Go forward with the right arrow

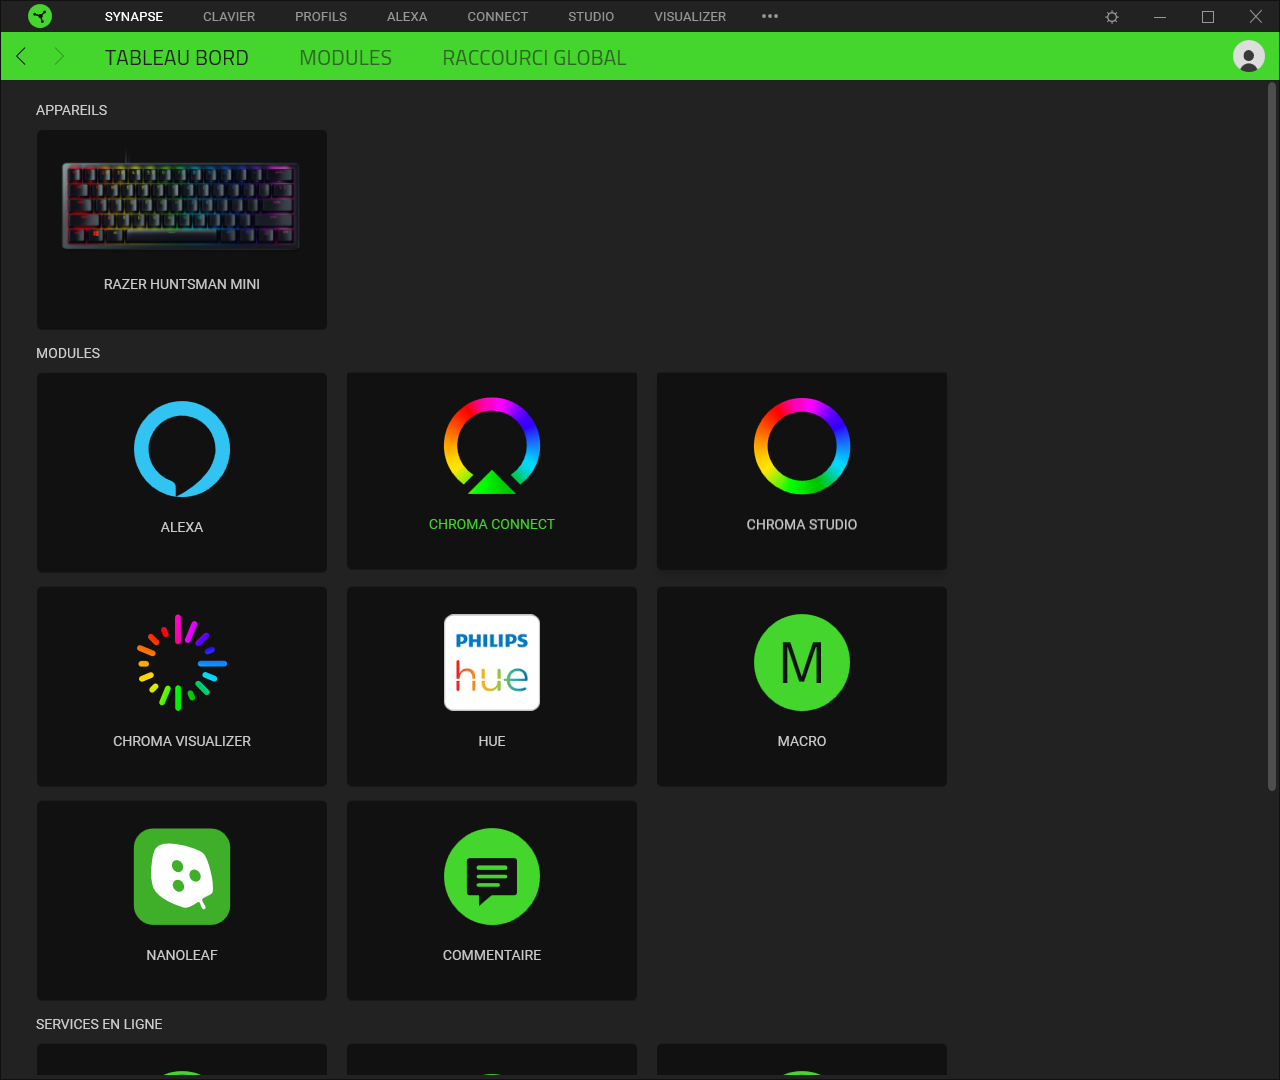(59, 56)
